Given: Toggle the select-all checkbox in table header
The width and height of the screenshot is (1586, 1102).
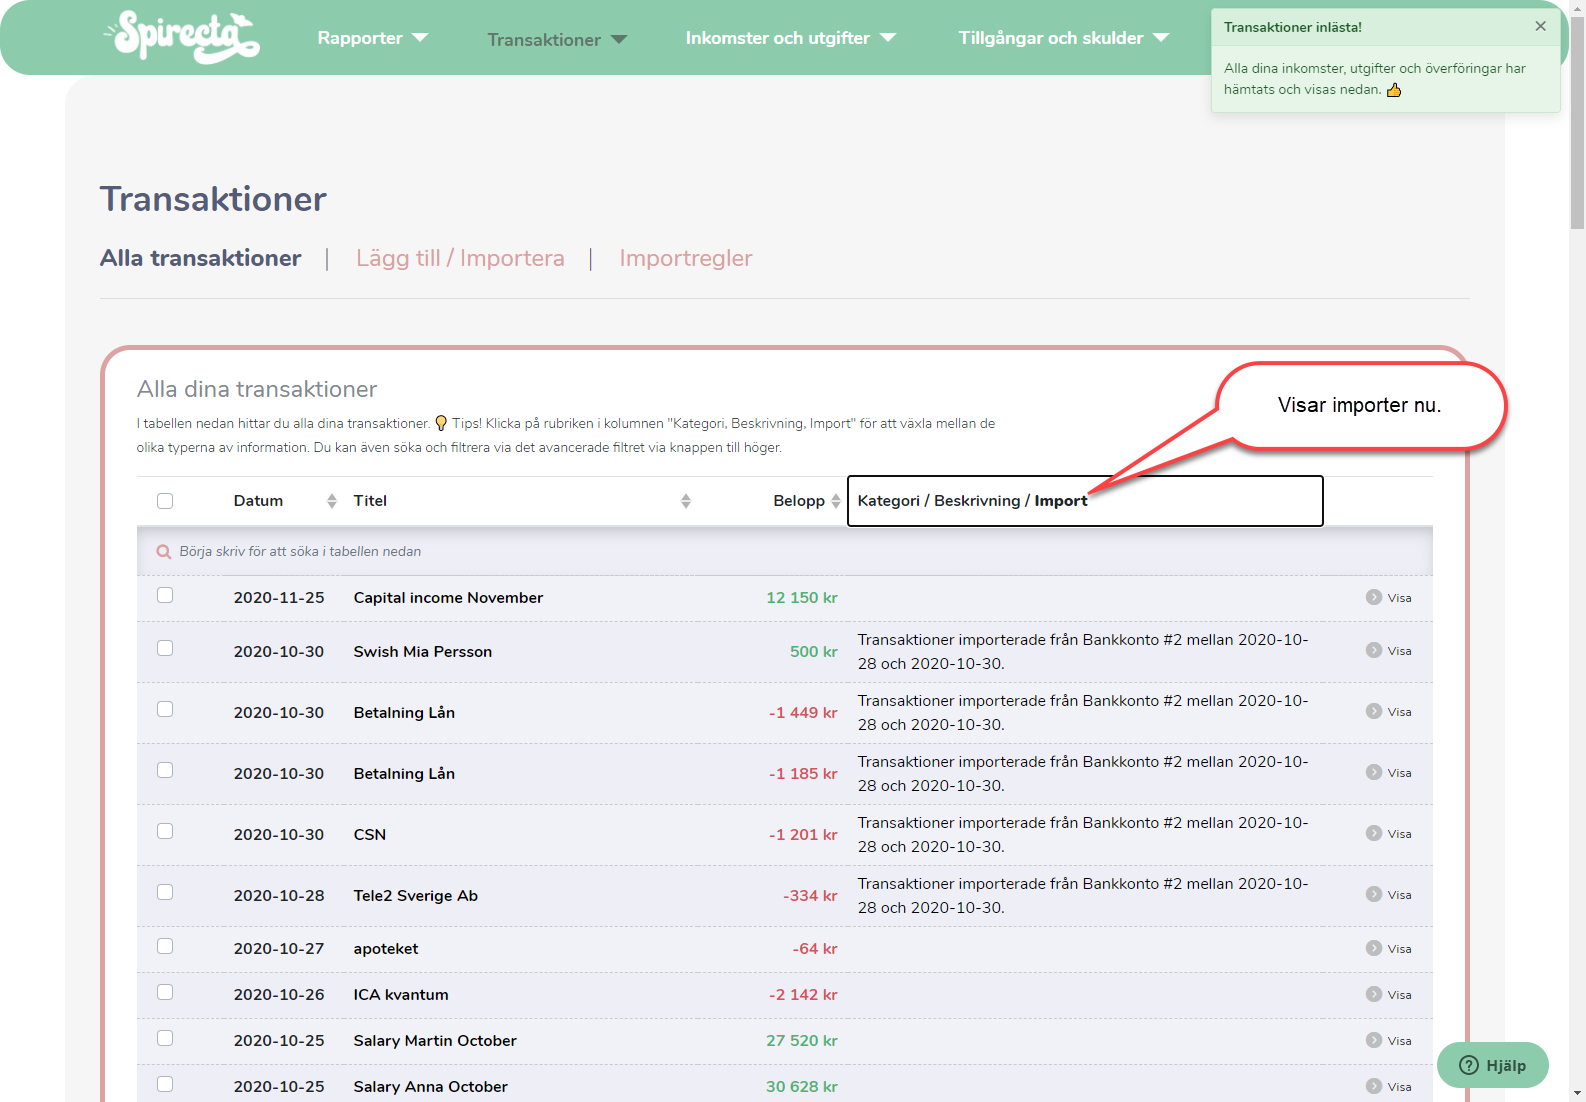Looking at the screenshot, I should coord(165,501).
